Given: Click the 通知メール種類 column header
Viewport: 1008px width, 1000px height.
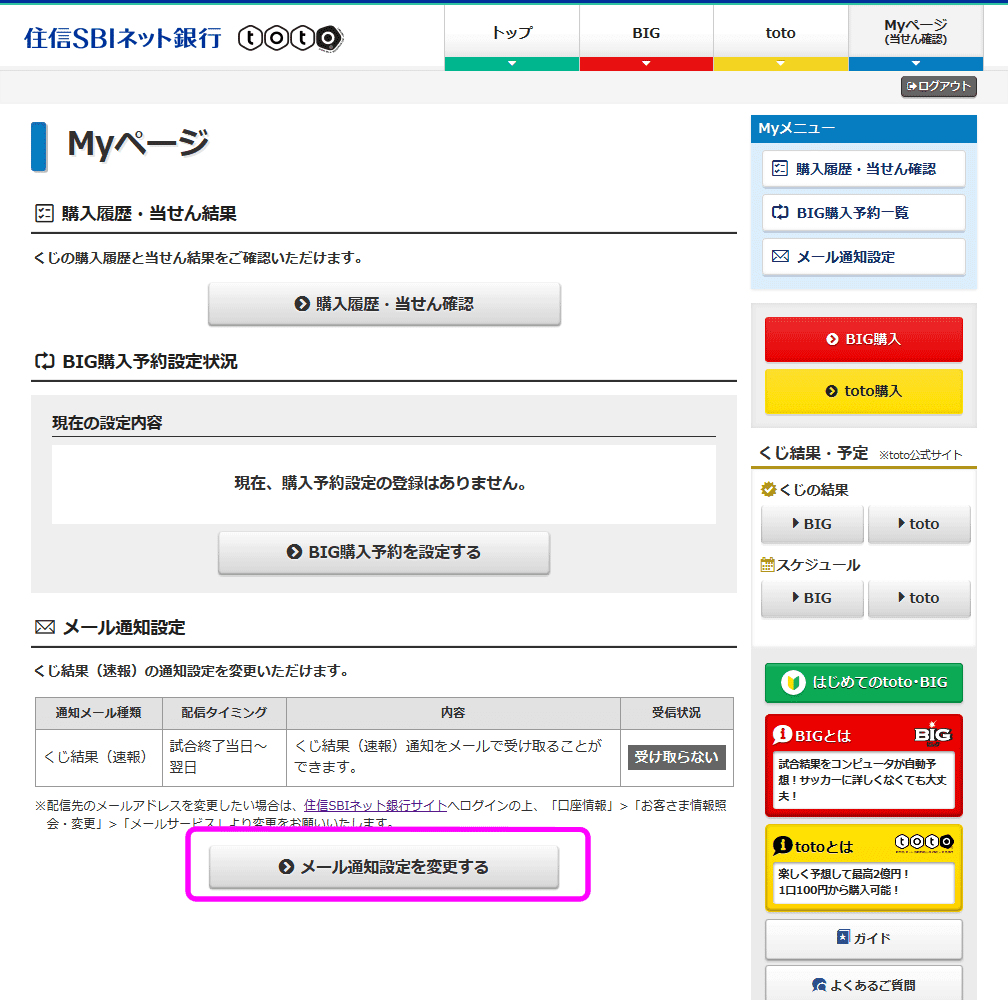Looking at the screenshot, I should click(98, 713).
